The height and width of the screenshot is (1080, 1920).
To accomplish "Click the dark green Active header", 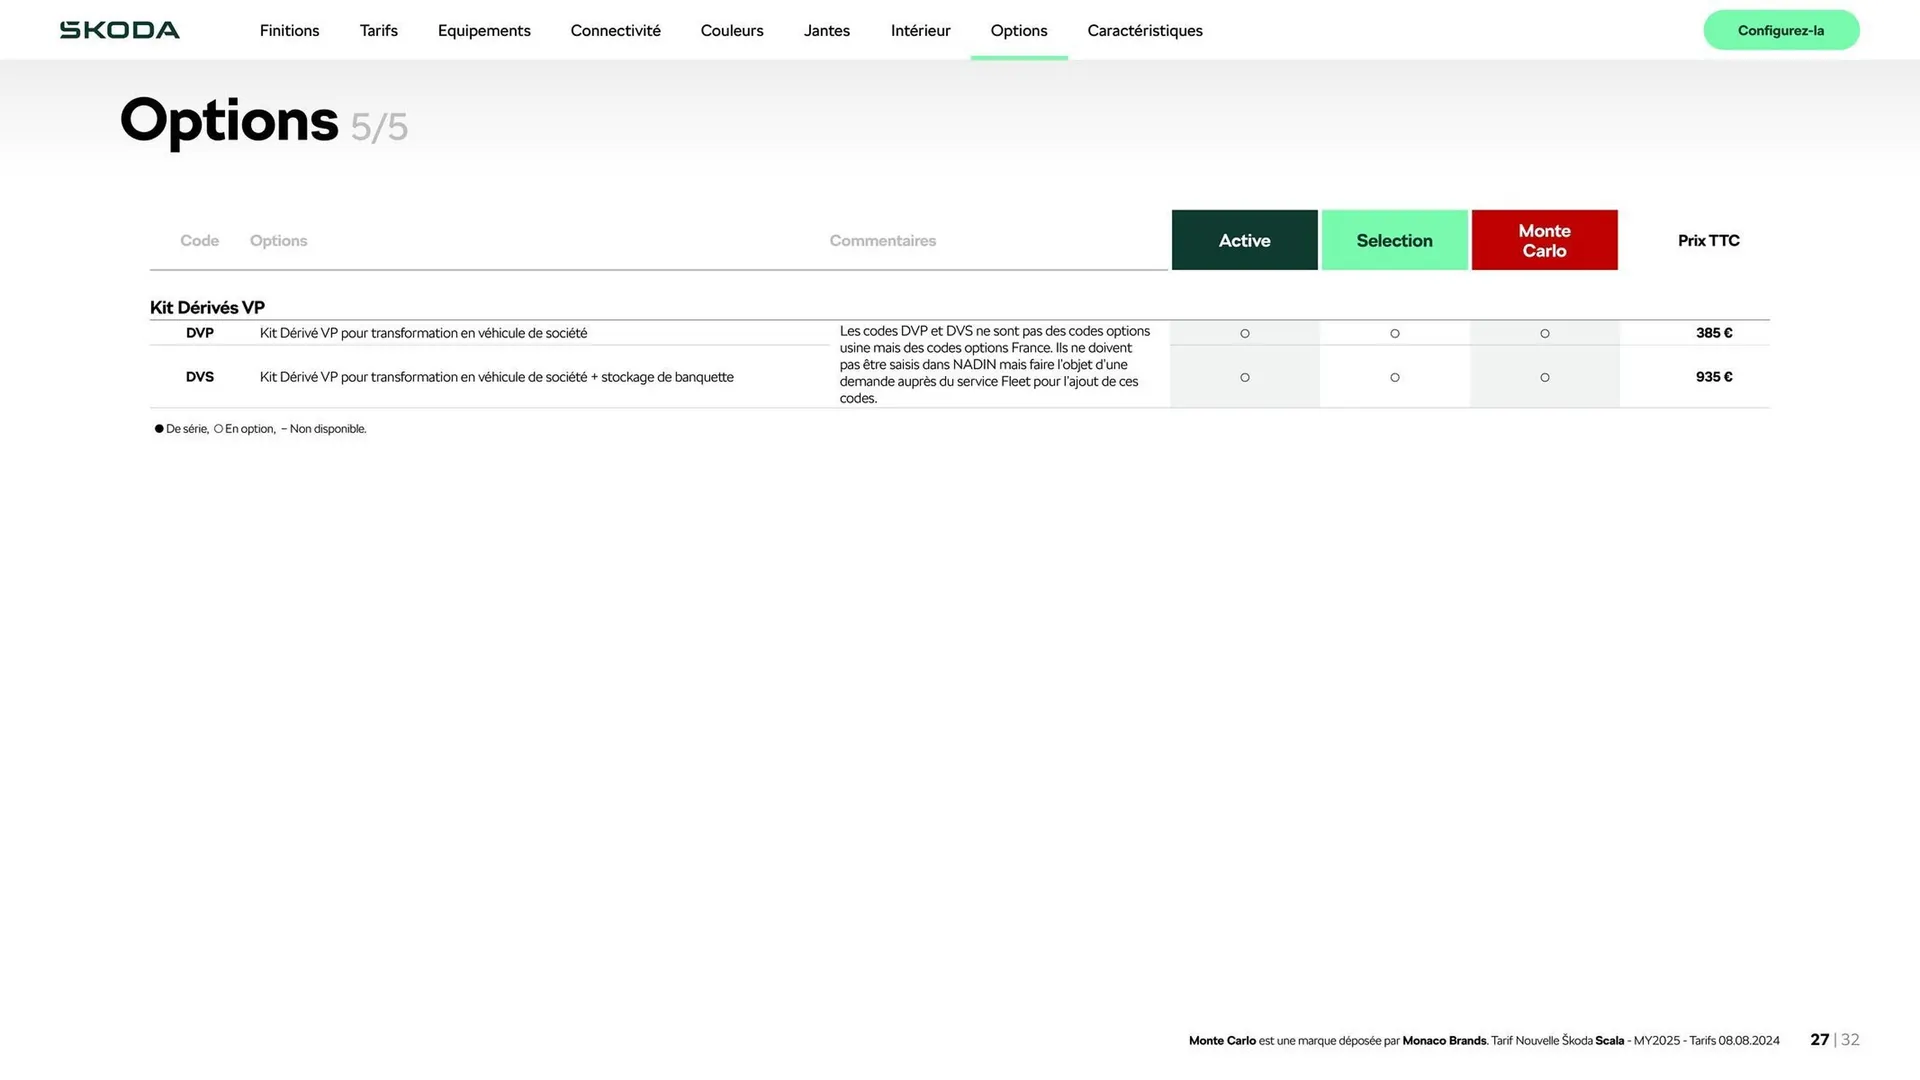I will coord(1244,240).
